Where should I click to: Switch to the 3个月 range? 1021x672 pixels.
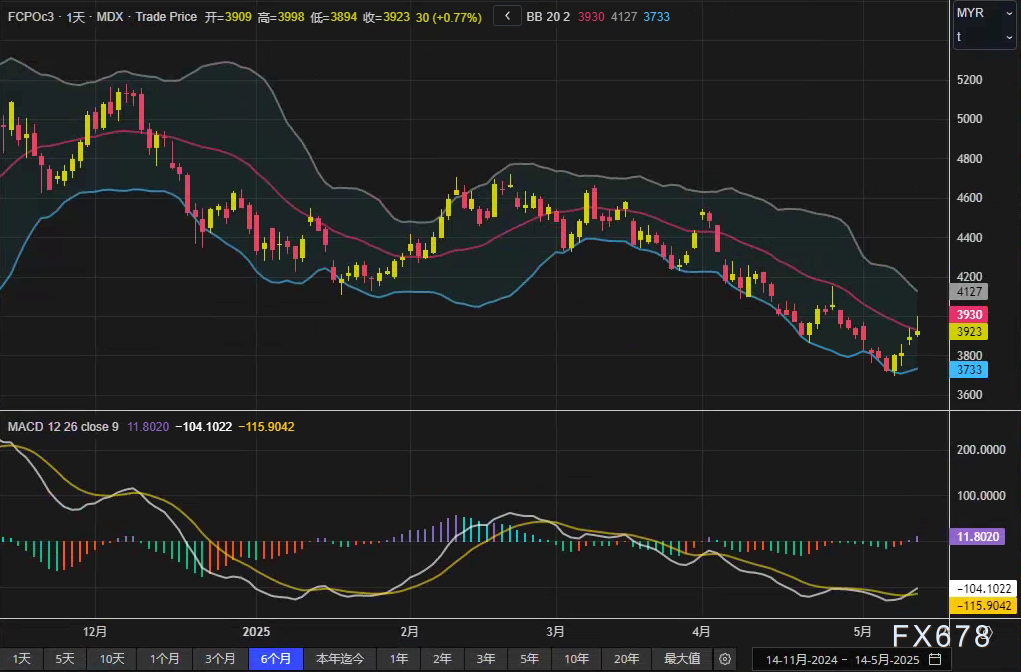point(219,659)
